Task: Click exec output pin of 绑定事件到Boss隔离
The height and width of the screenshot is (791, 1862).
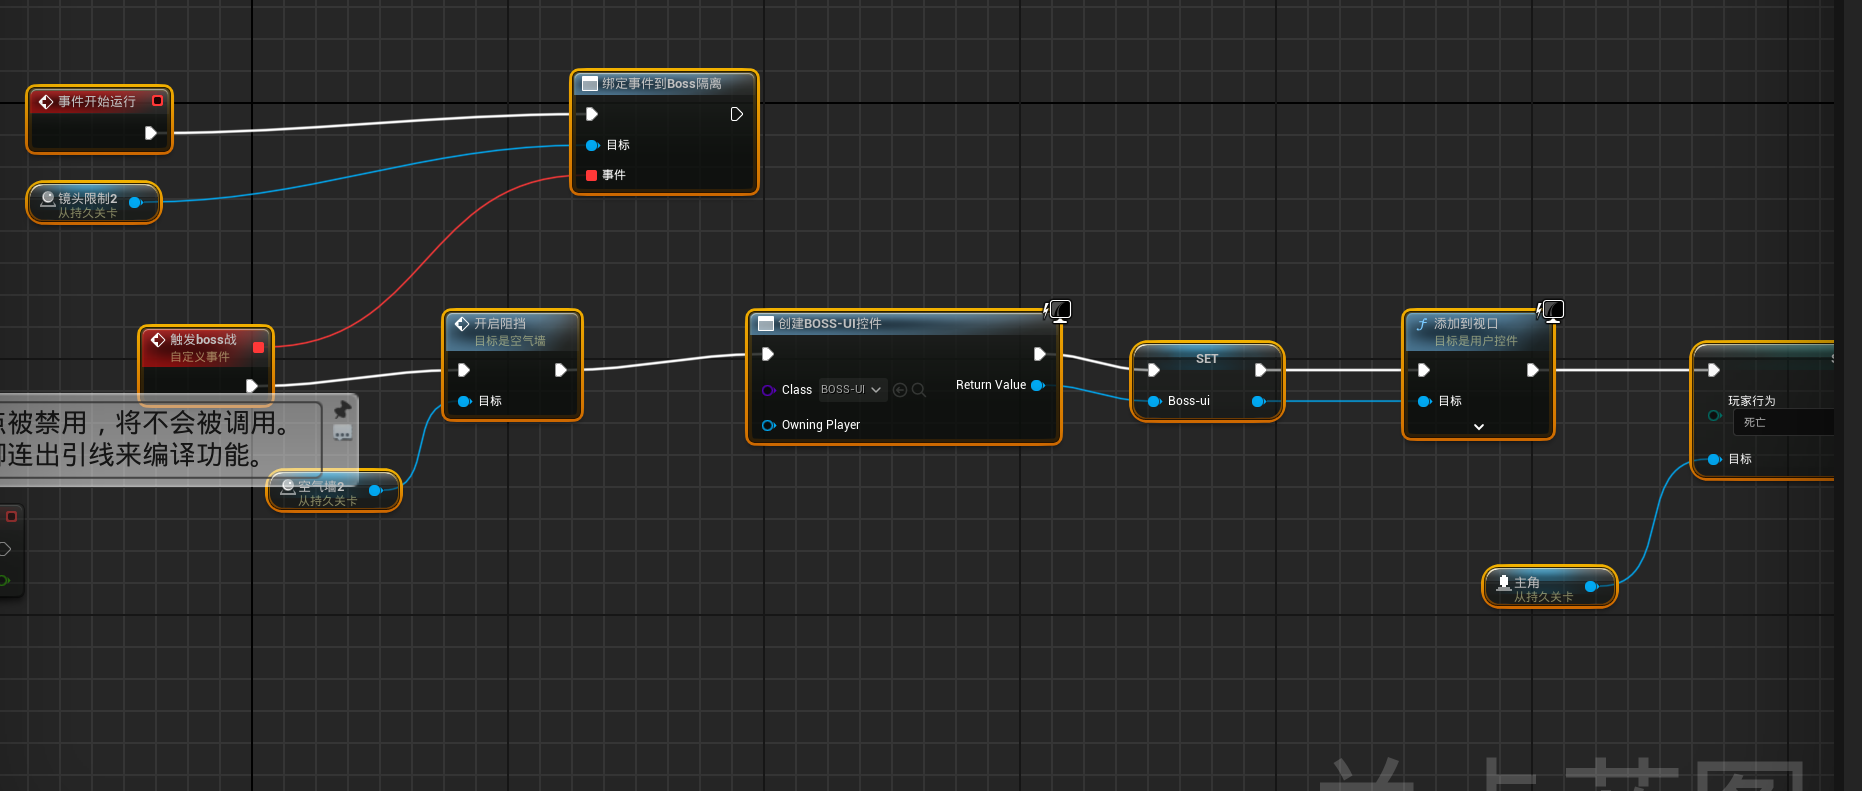Action: pyautogui.click(x=736, y=114)
